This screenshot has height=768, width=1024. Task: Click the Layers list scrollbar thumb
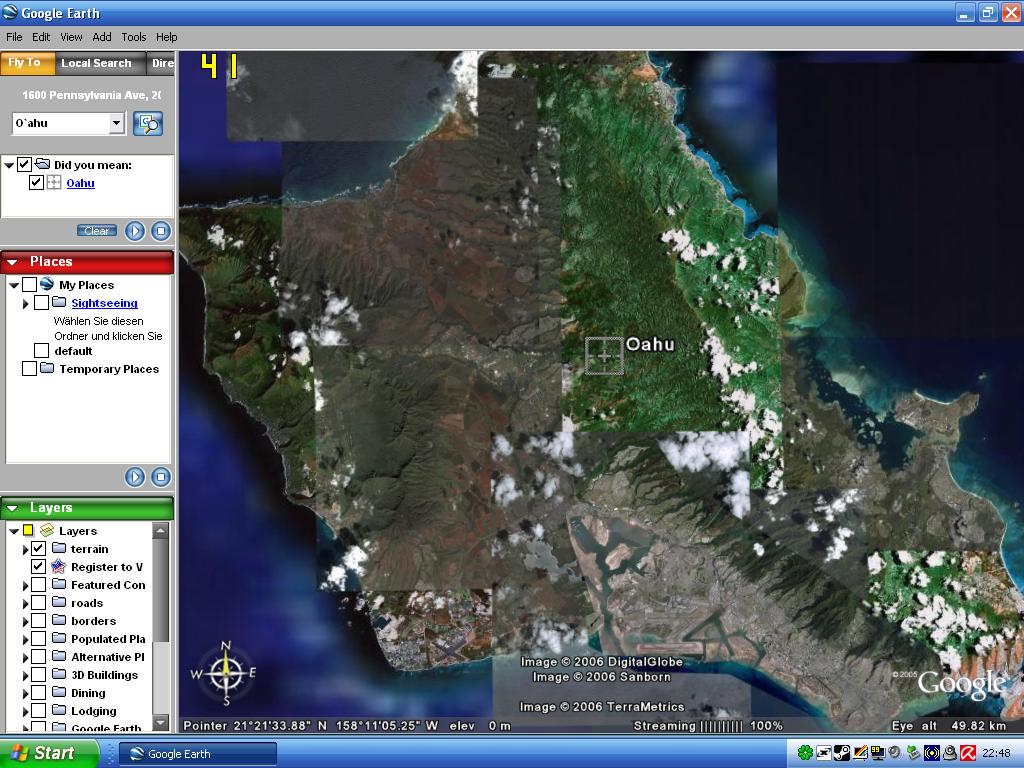[x=161, y=591]
